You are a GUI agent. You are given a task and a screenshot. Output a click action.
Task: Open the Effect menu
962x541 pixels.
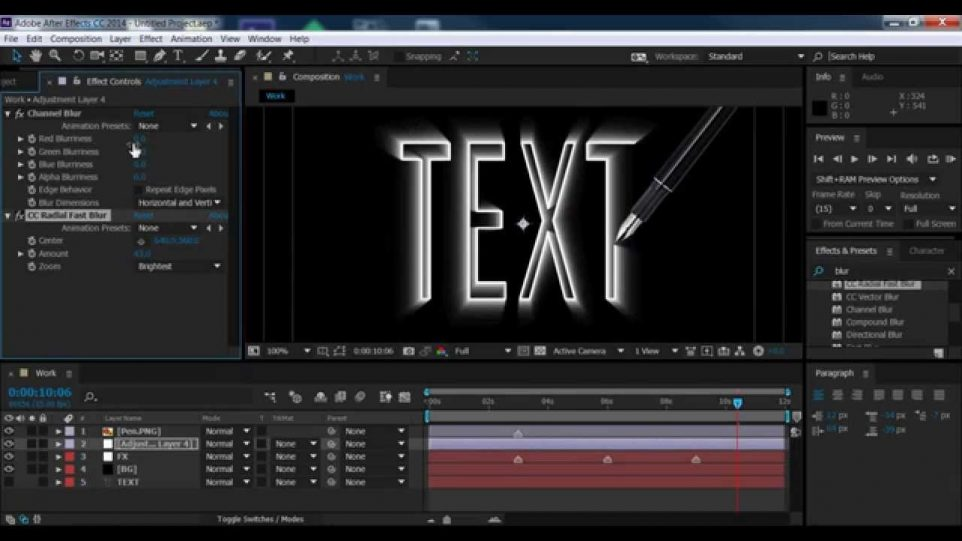point(150,39)
